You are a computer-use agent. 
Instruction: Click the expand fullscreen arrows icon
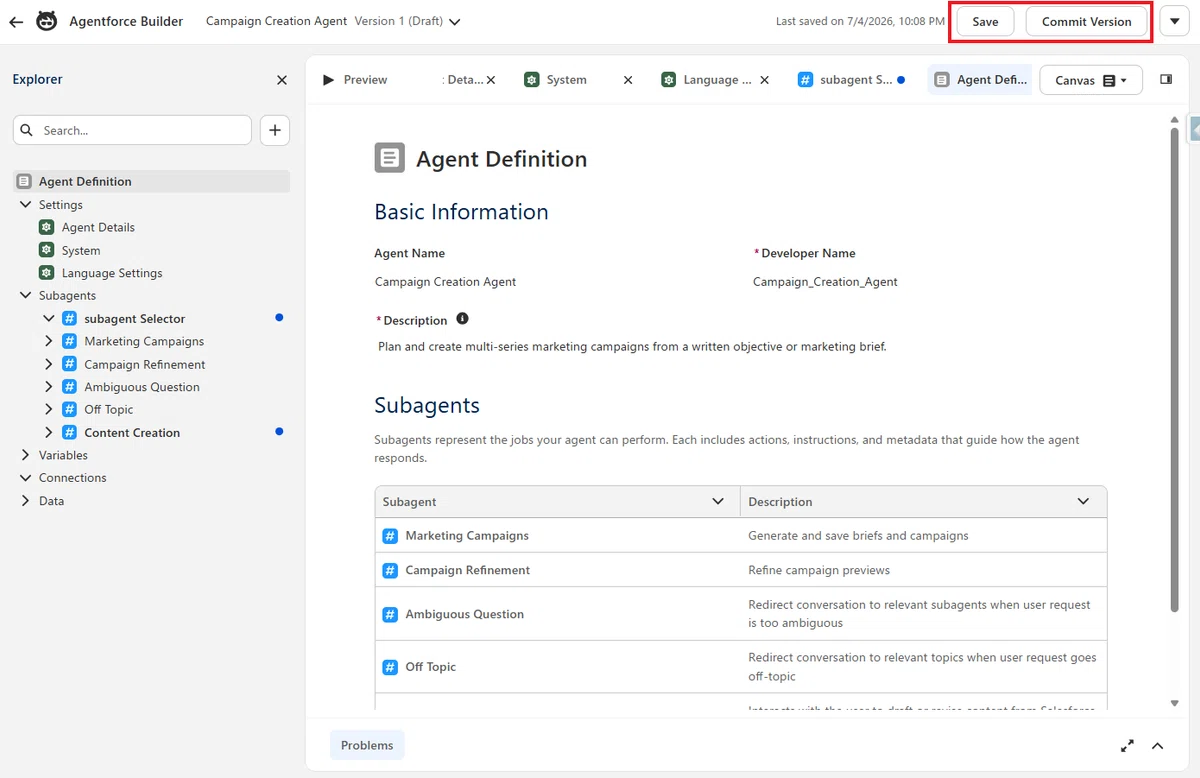coord(1127,745)
